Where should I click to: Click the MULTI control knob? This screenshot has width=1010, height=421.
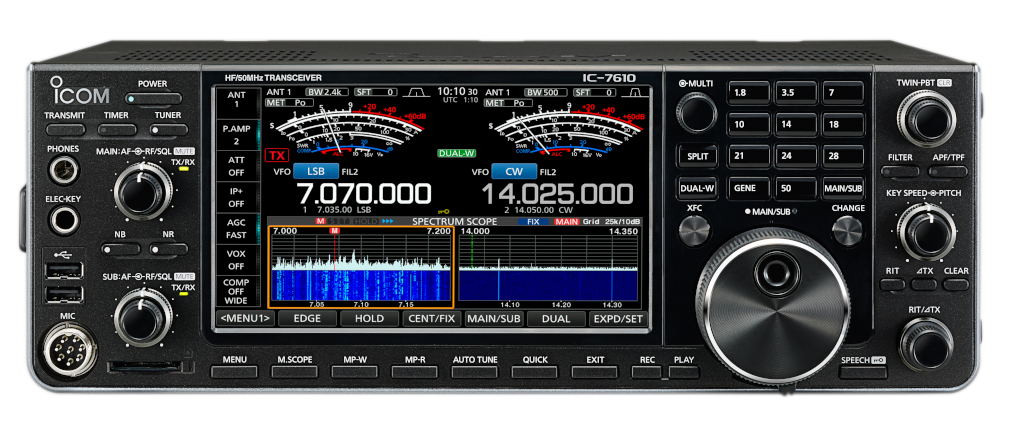(x=696, y=114)
